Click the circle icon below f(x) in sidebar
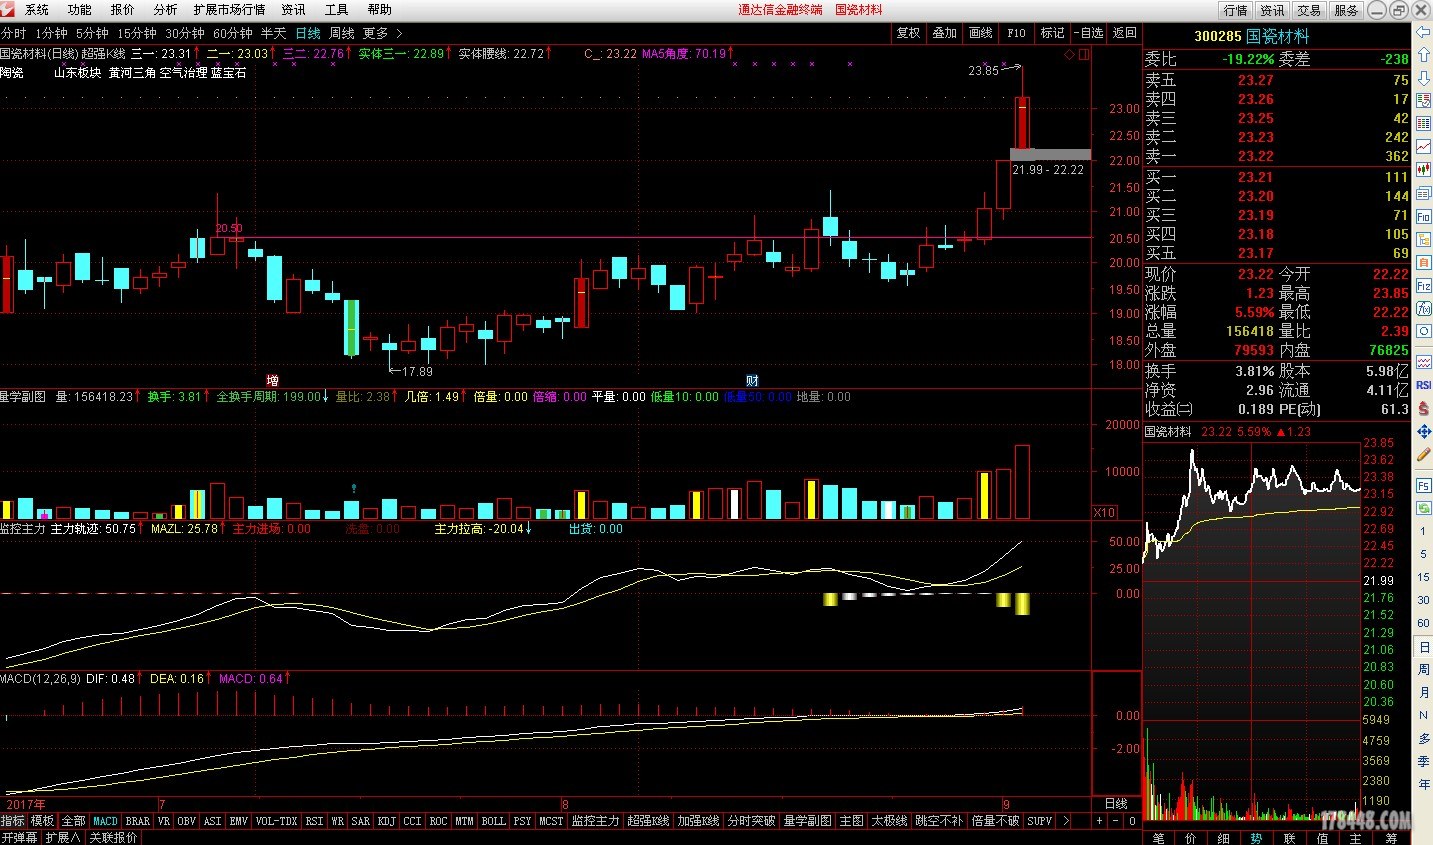The image size is (1433, 845). [x=1423, y=330]
